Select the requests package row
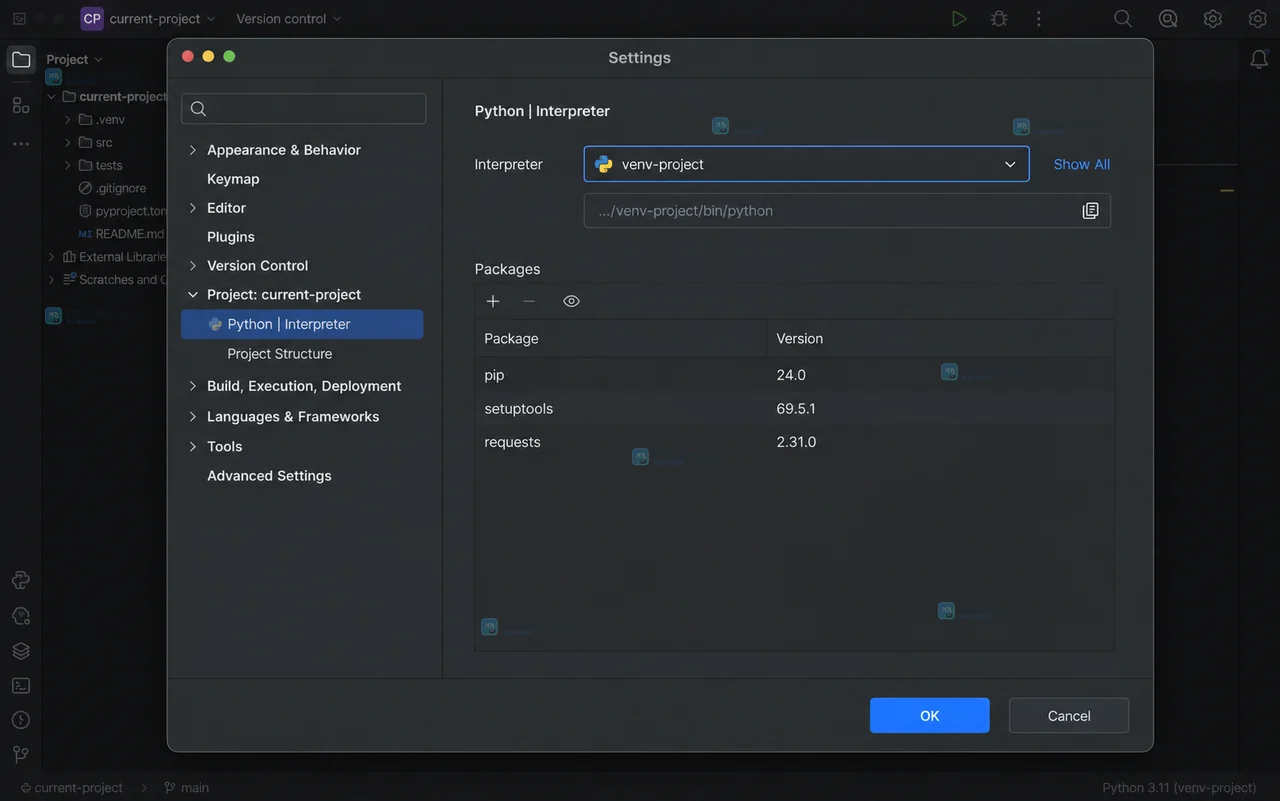Image resolution: width=1280 pixels, height=801 pixels. [x=794, y=442]
